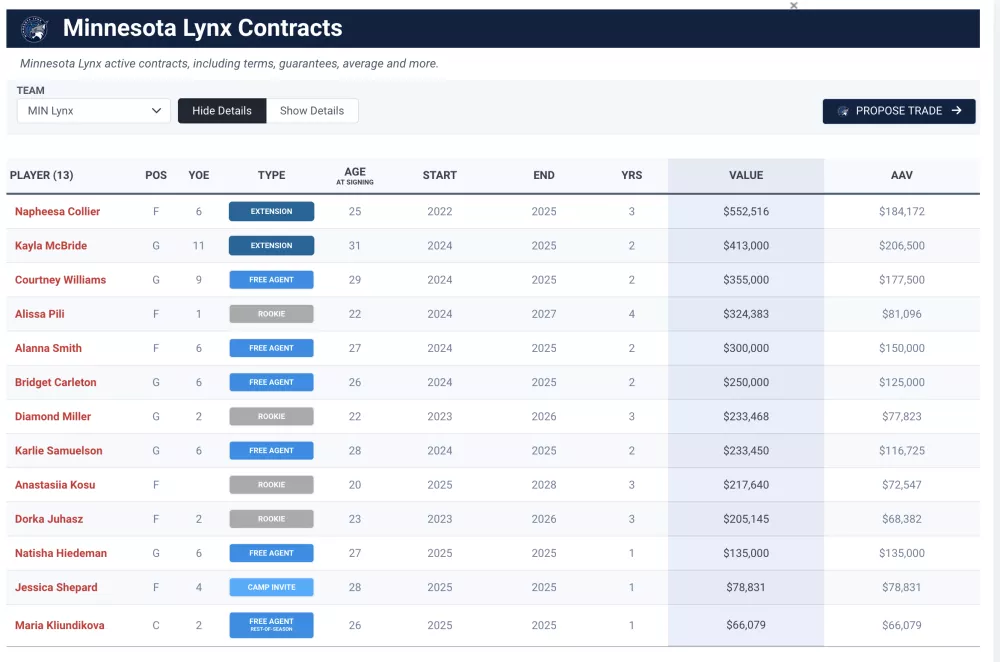
Task: Click Napheesa Collier's 2022 start year
Action: pyautogui.click(x=439, y=212)
